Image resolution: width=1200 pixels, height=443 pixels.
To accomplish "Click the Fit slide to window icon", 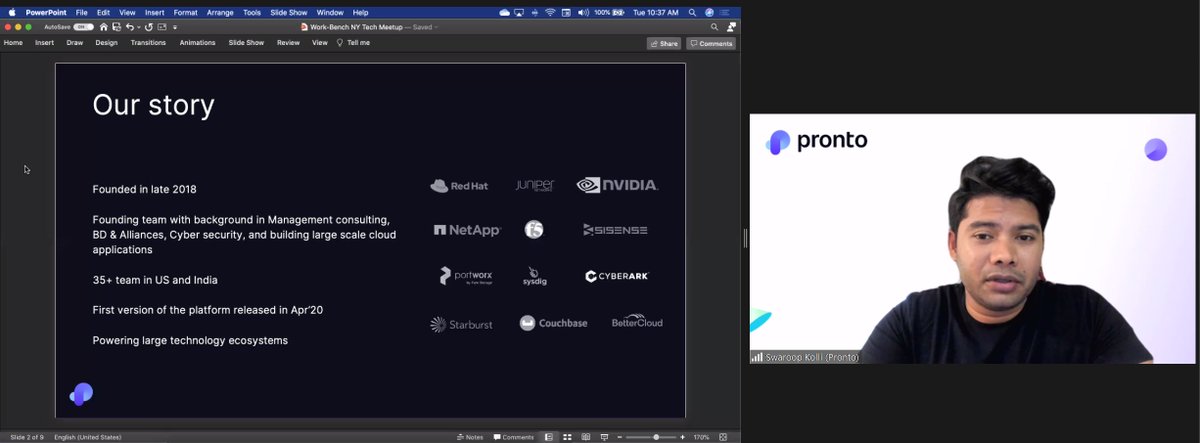I will 723,437.
